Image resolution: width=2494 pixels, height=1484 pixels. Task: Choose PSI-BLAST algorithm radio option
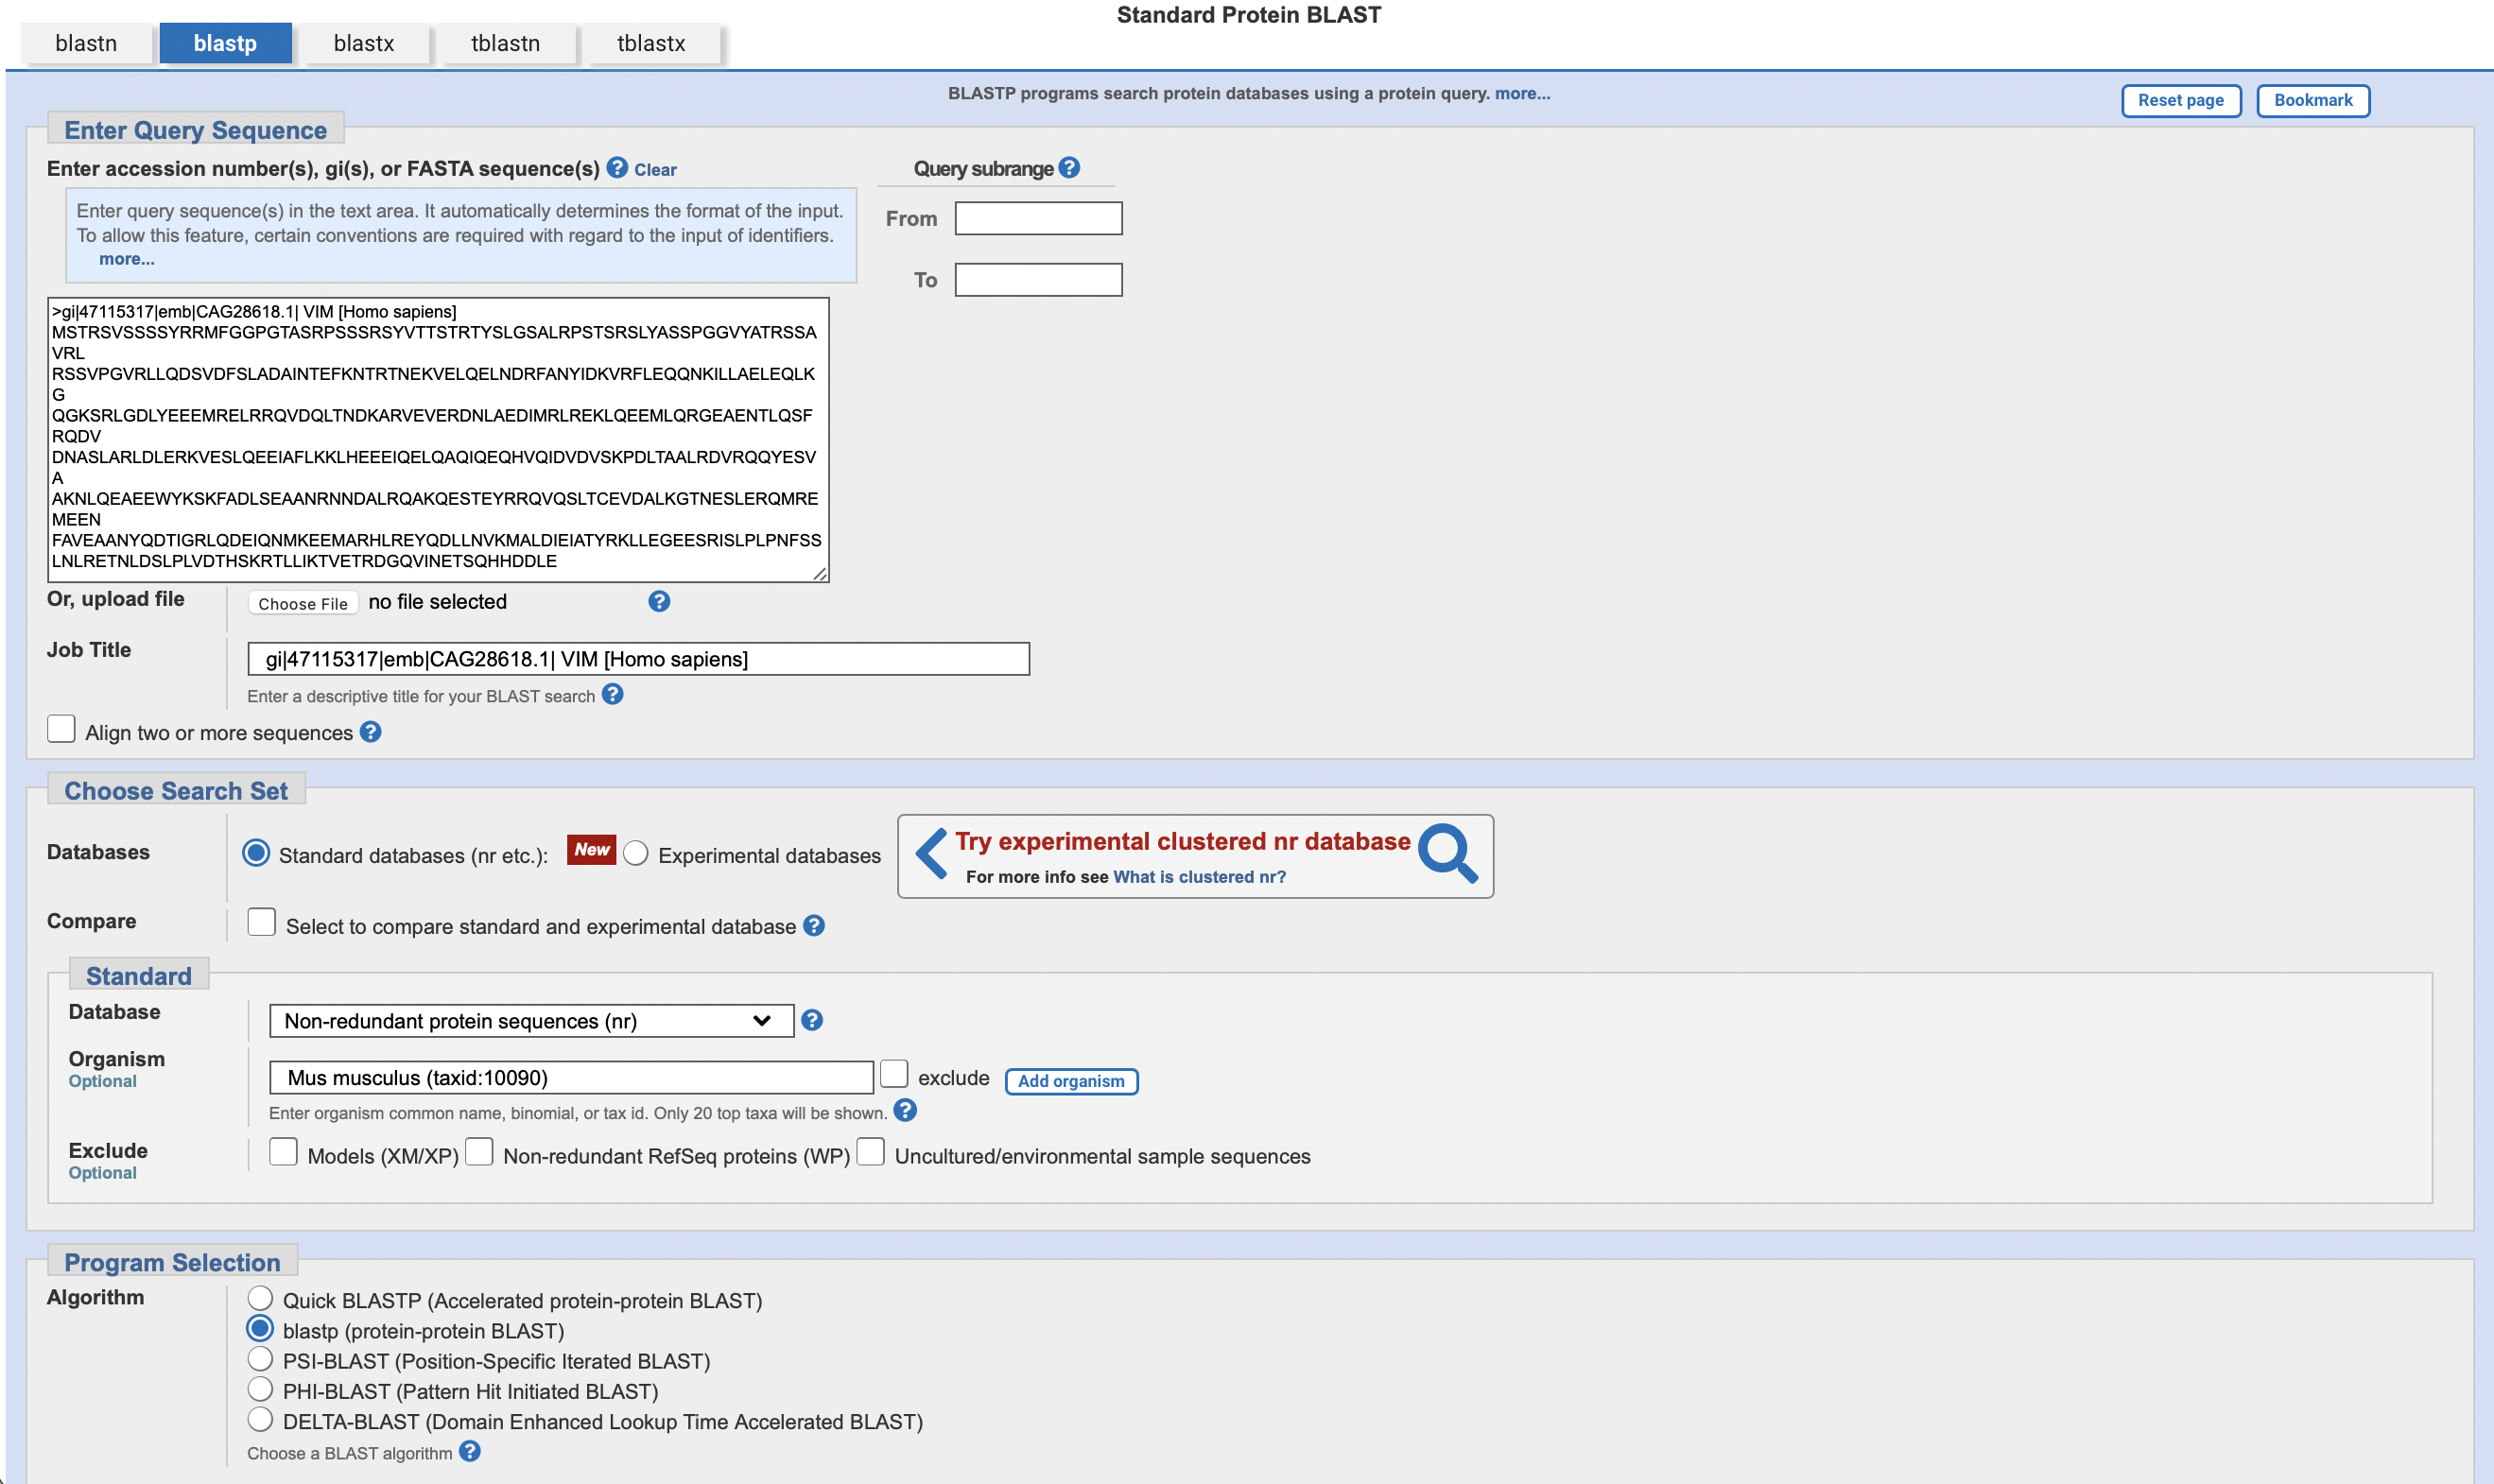pos(260,1359)
